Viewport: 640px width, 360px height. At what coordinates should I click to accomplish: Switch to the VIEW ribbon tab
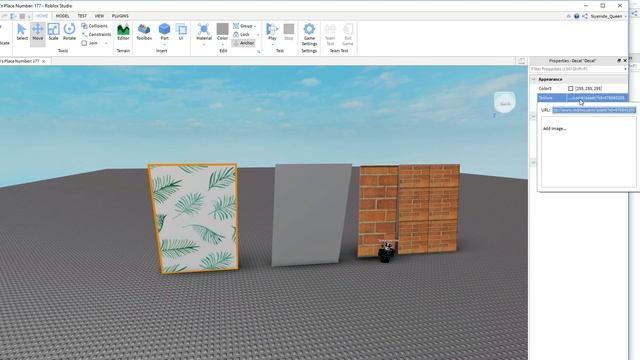click(x=99, y=16)
